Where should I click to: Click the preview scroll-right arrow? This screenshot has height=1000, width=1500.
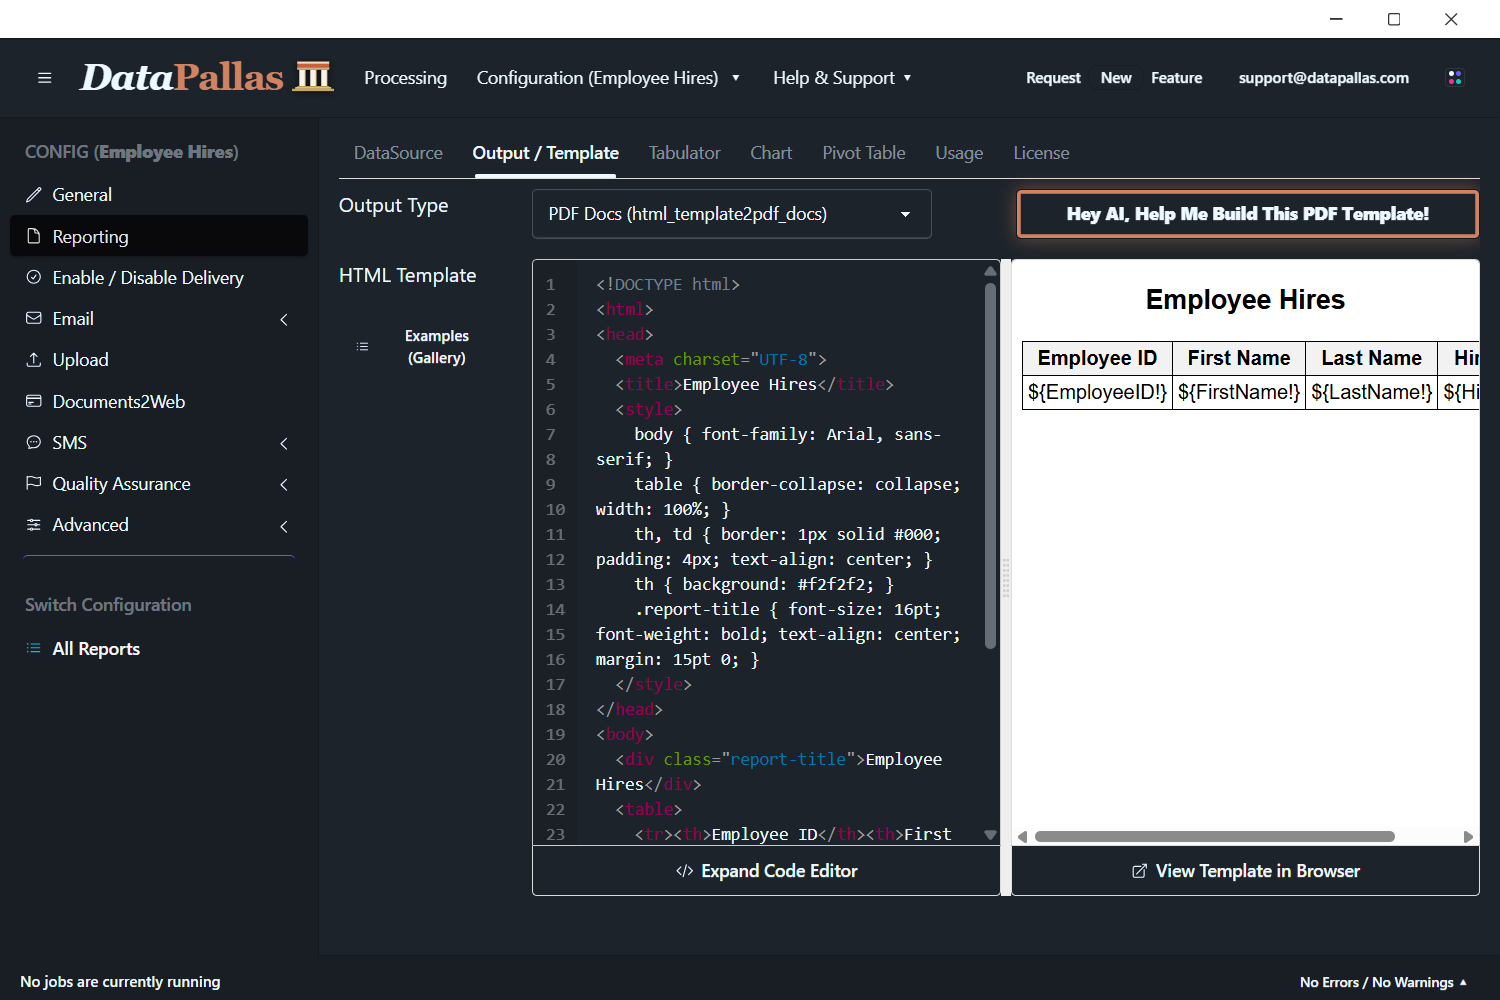point(1468,837)
